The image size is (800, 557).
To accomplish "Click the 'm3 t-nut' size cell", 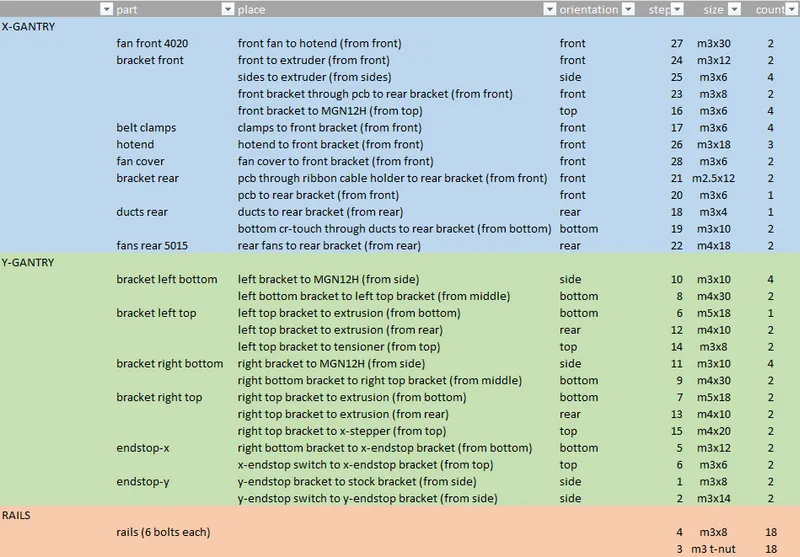I will (713, 549).
